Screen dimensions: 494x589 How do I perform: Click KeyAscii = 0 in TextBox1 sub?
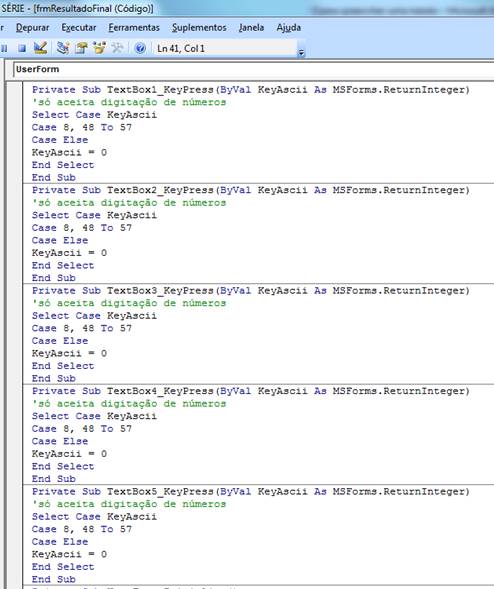(69, 153)
